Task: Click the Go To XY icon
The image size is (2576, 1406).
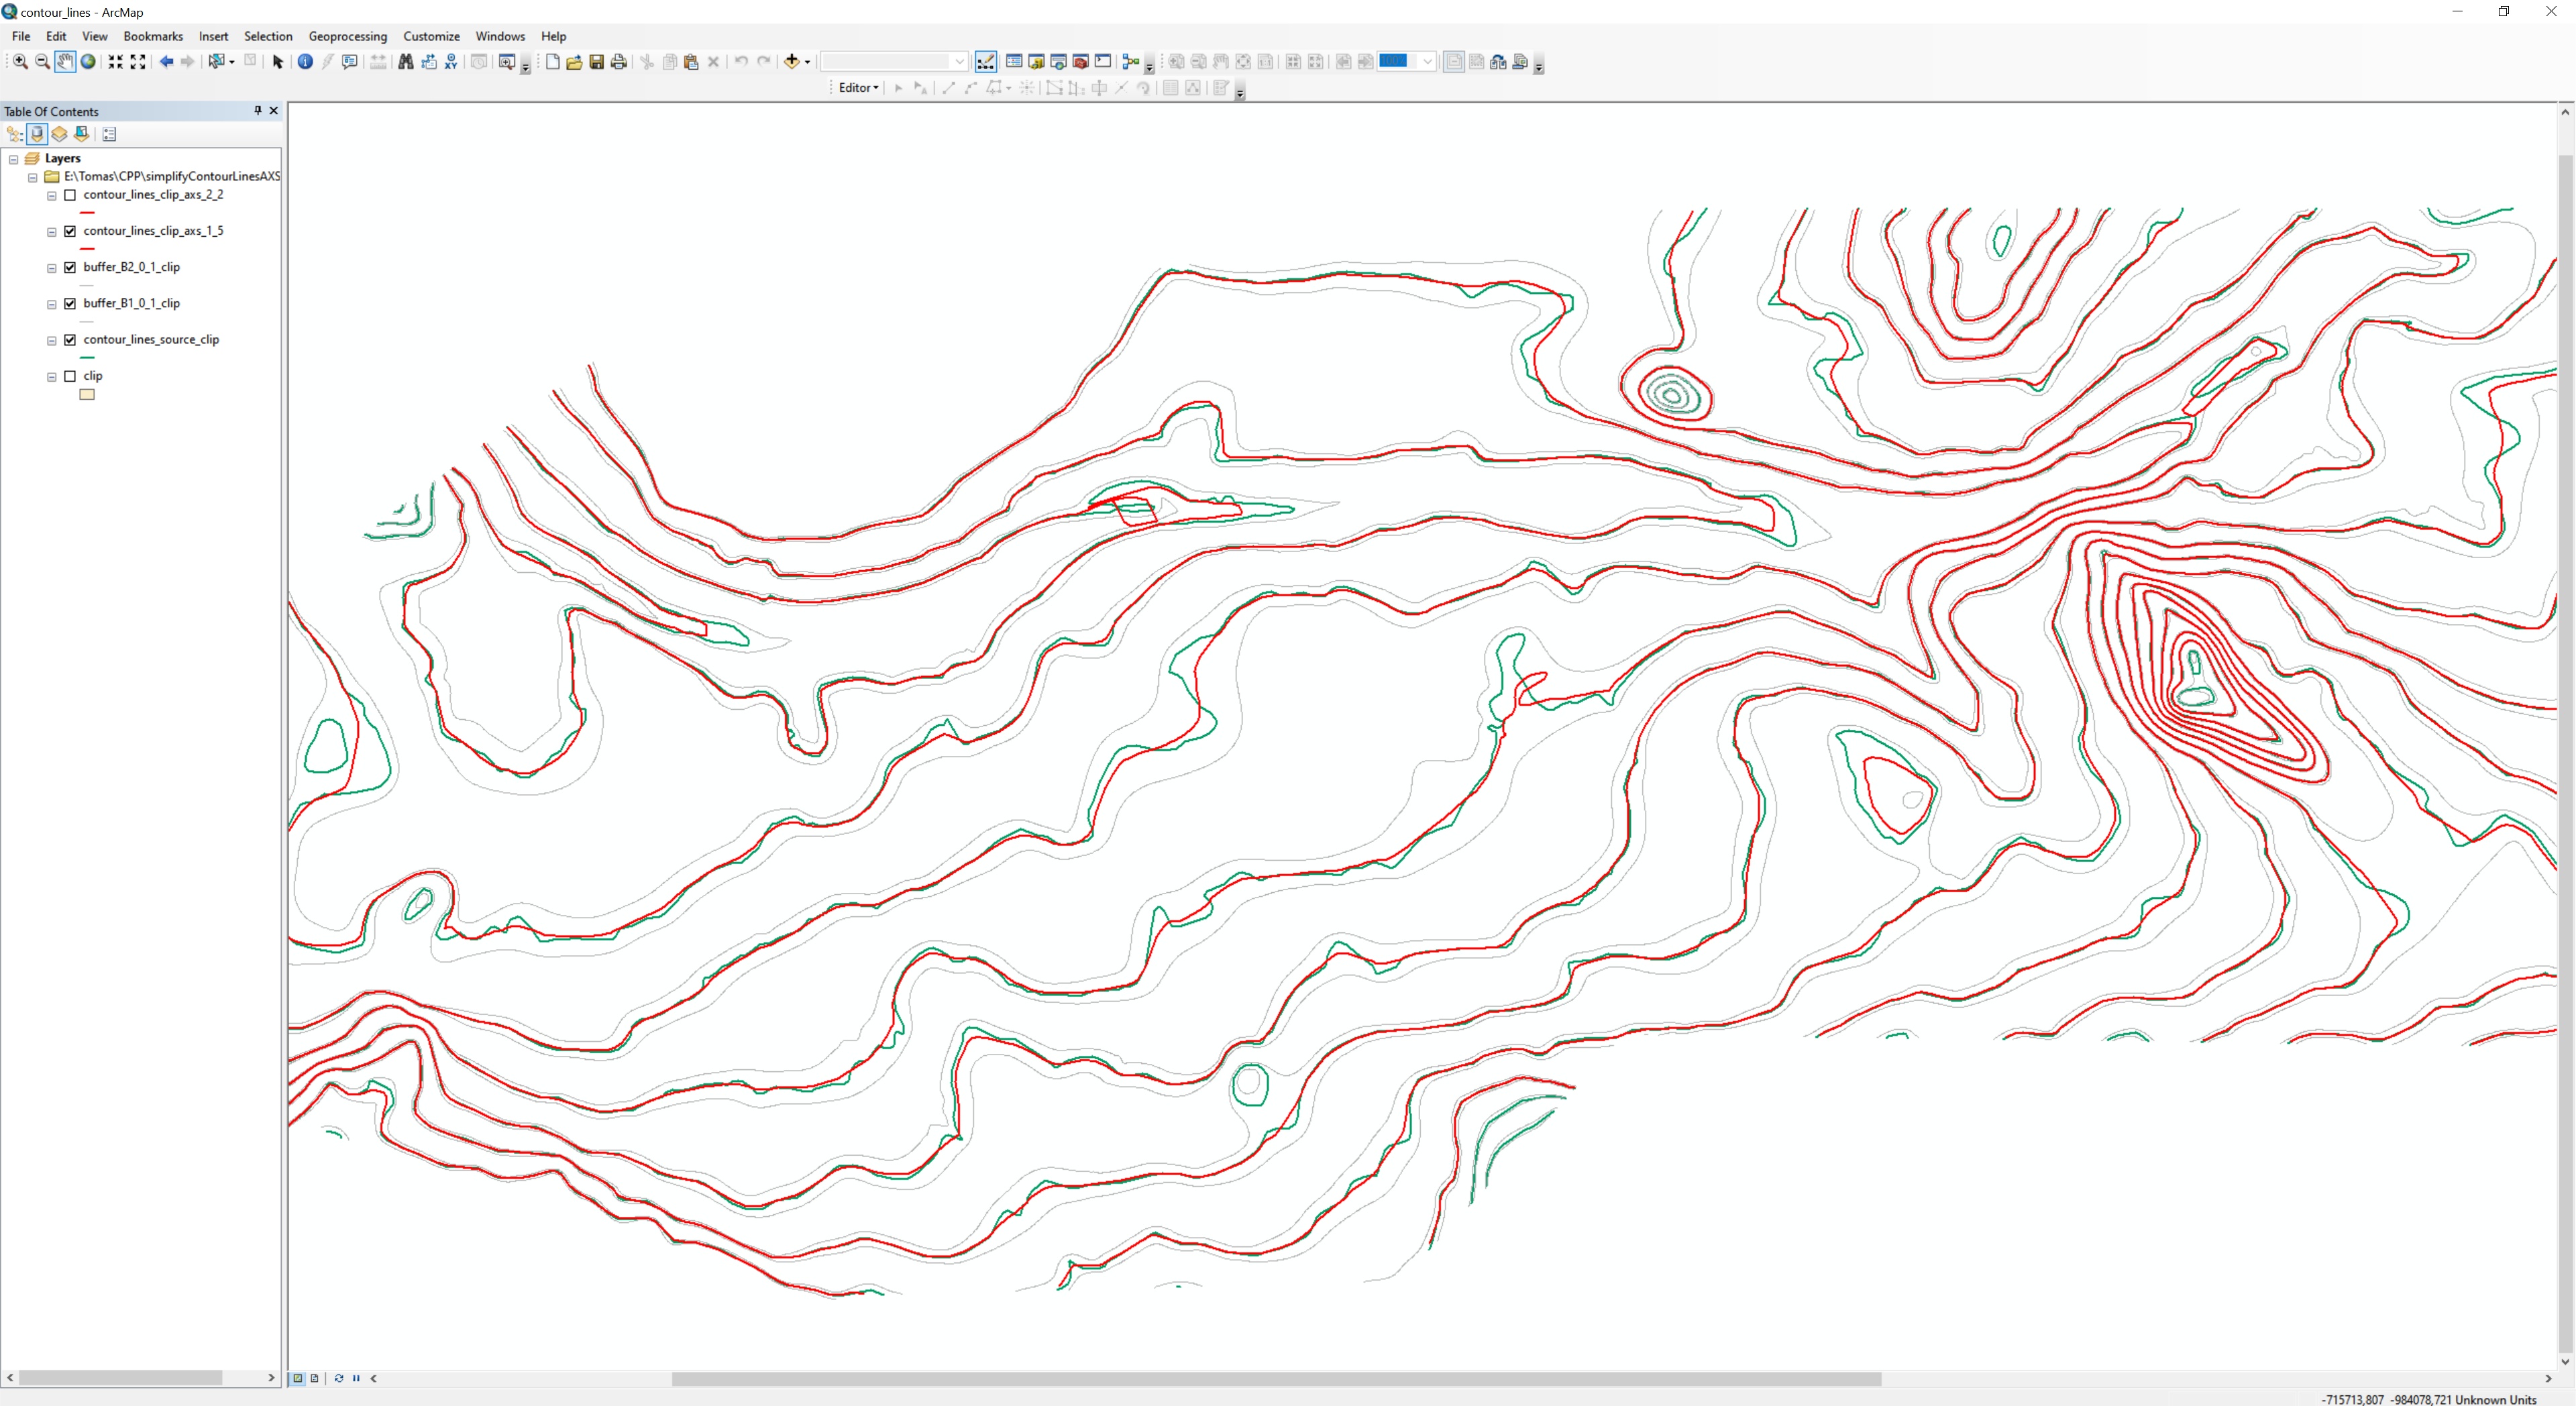Action: click(451, 62)
